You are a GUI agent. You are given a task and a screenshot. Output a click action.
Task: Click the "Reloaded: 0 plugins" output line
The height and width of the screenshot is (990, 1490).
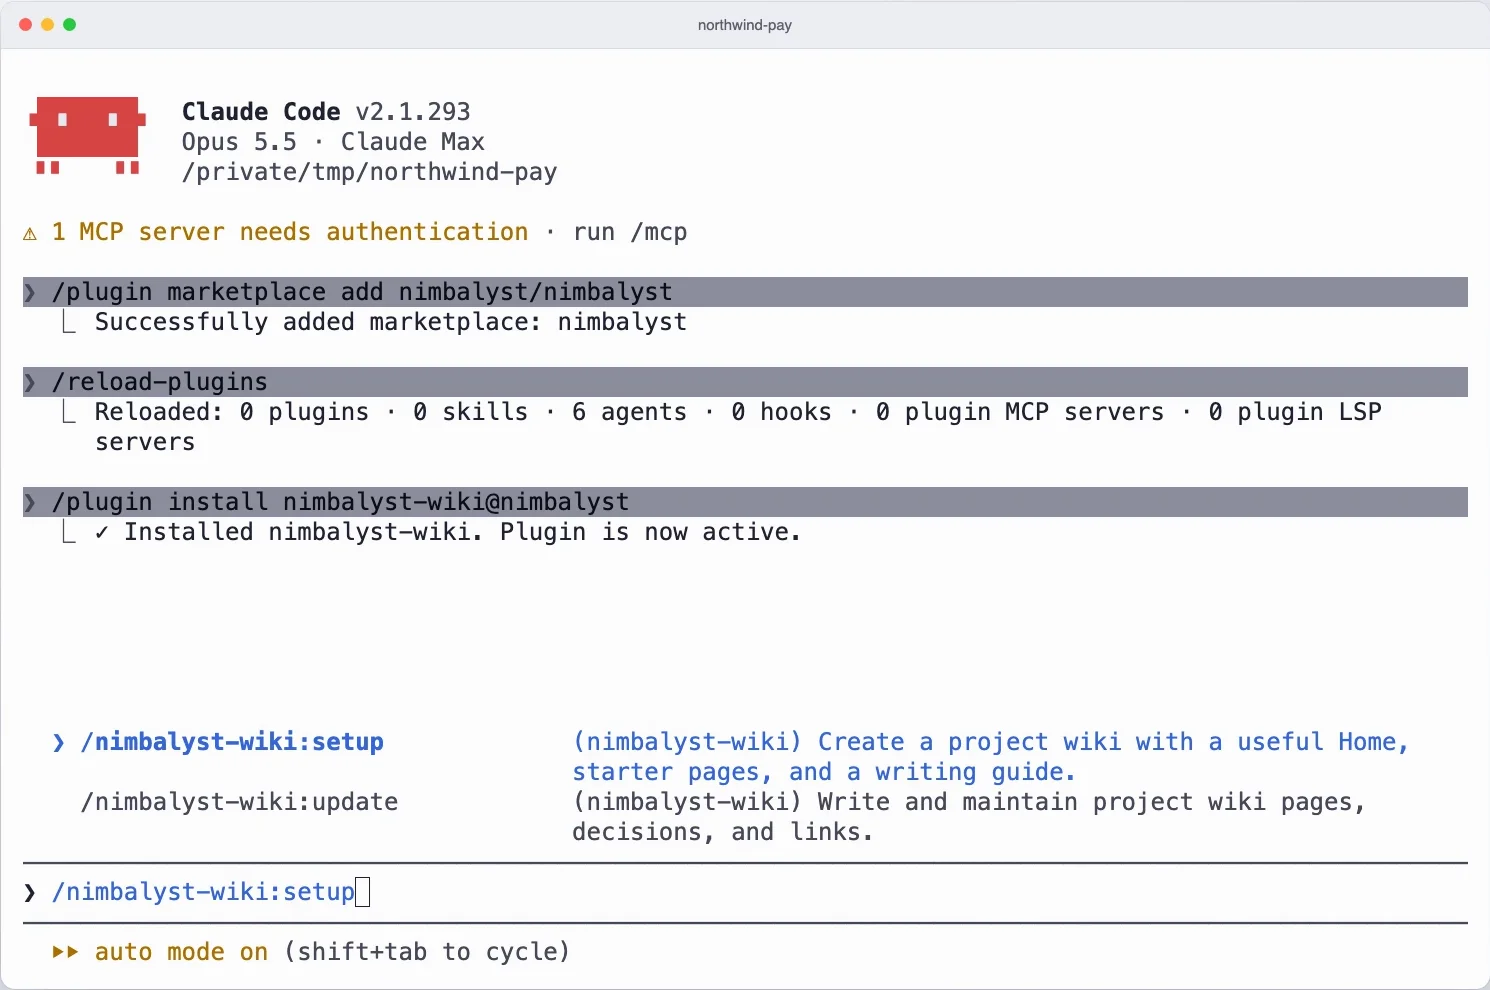coord(738,427)
